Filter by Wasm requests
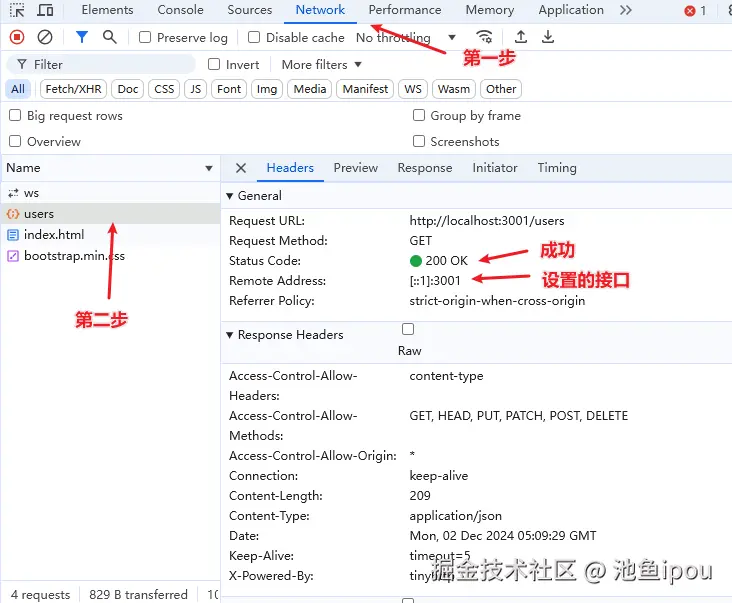 tap(454, 89)
